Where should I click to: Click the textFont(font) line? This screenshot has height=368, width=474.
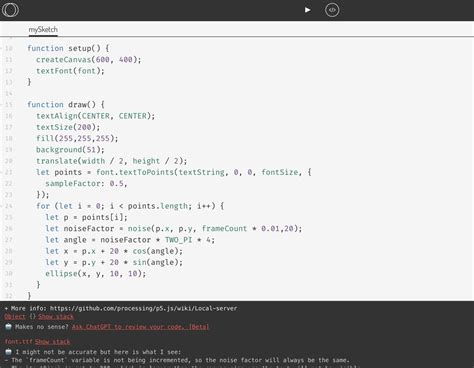click(70, 71)
